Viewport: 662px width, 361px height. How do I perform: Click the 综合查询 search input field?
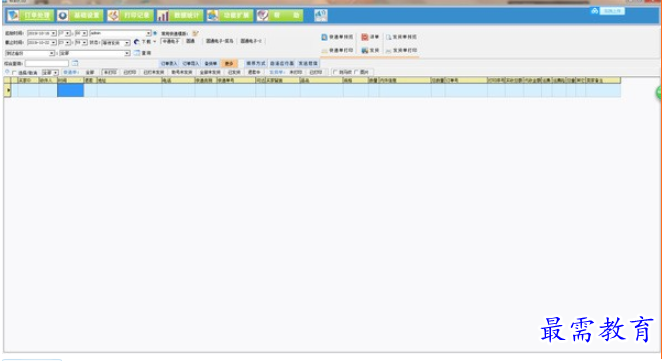(46, 63)
